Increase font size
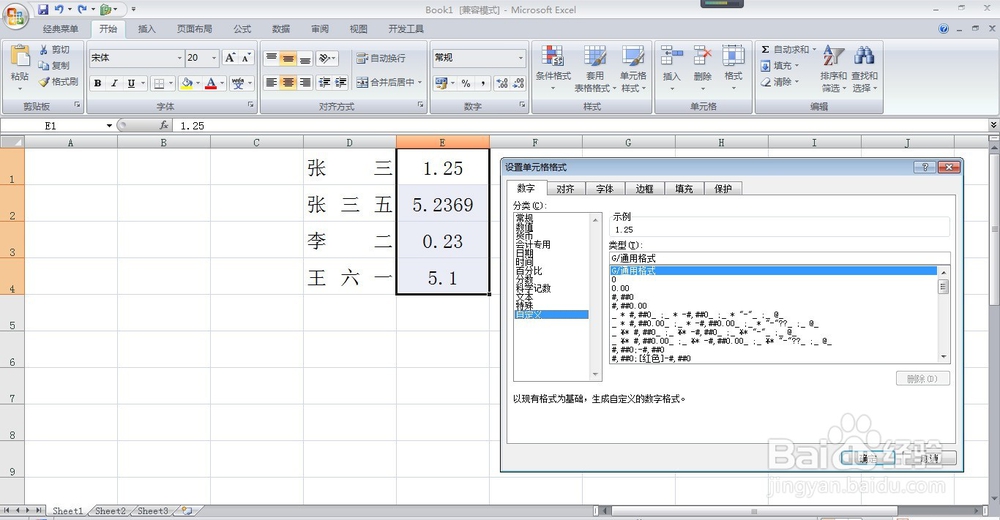Screen dimensions: 1000x520 tap(230, 58)
